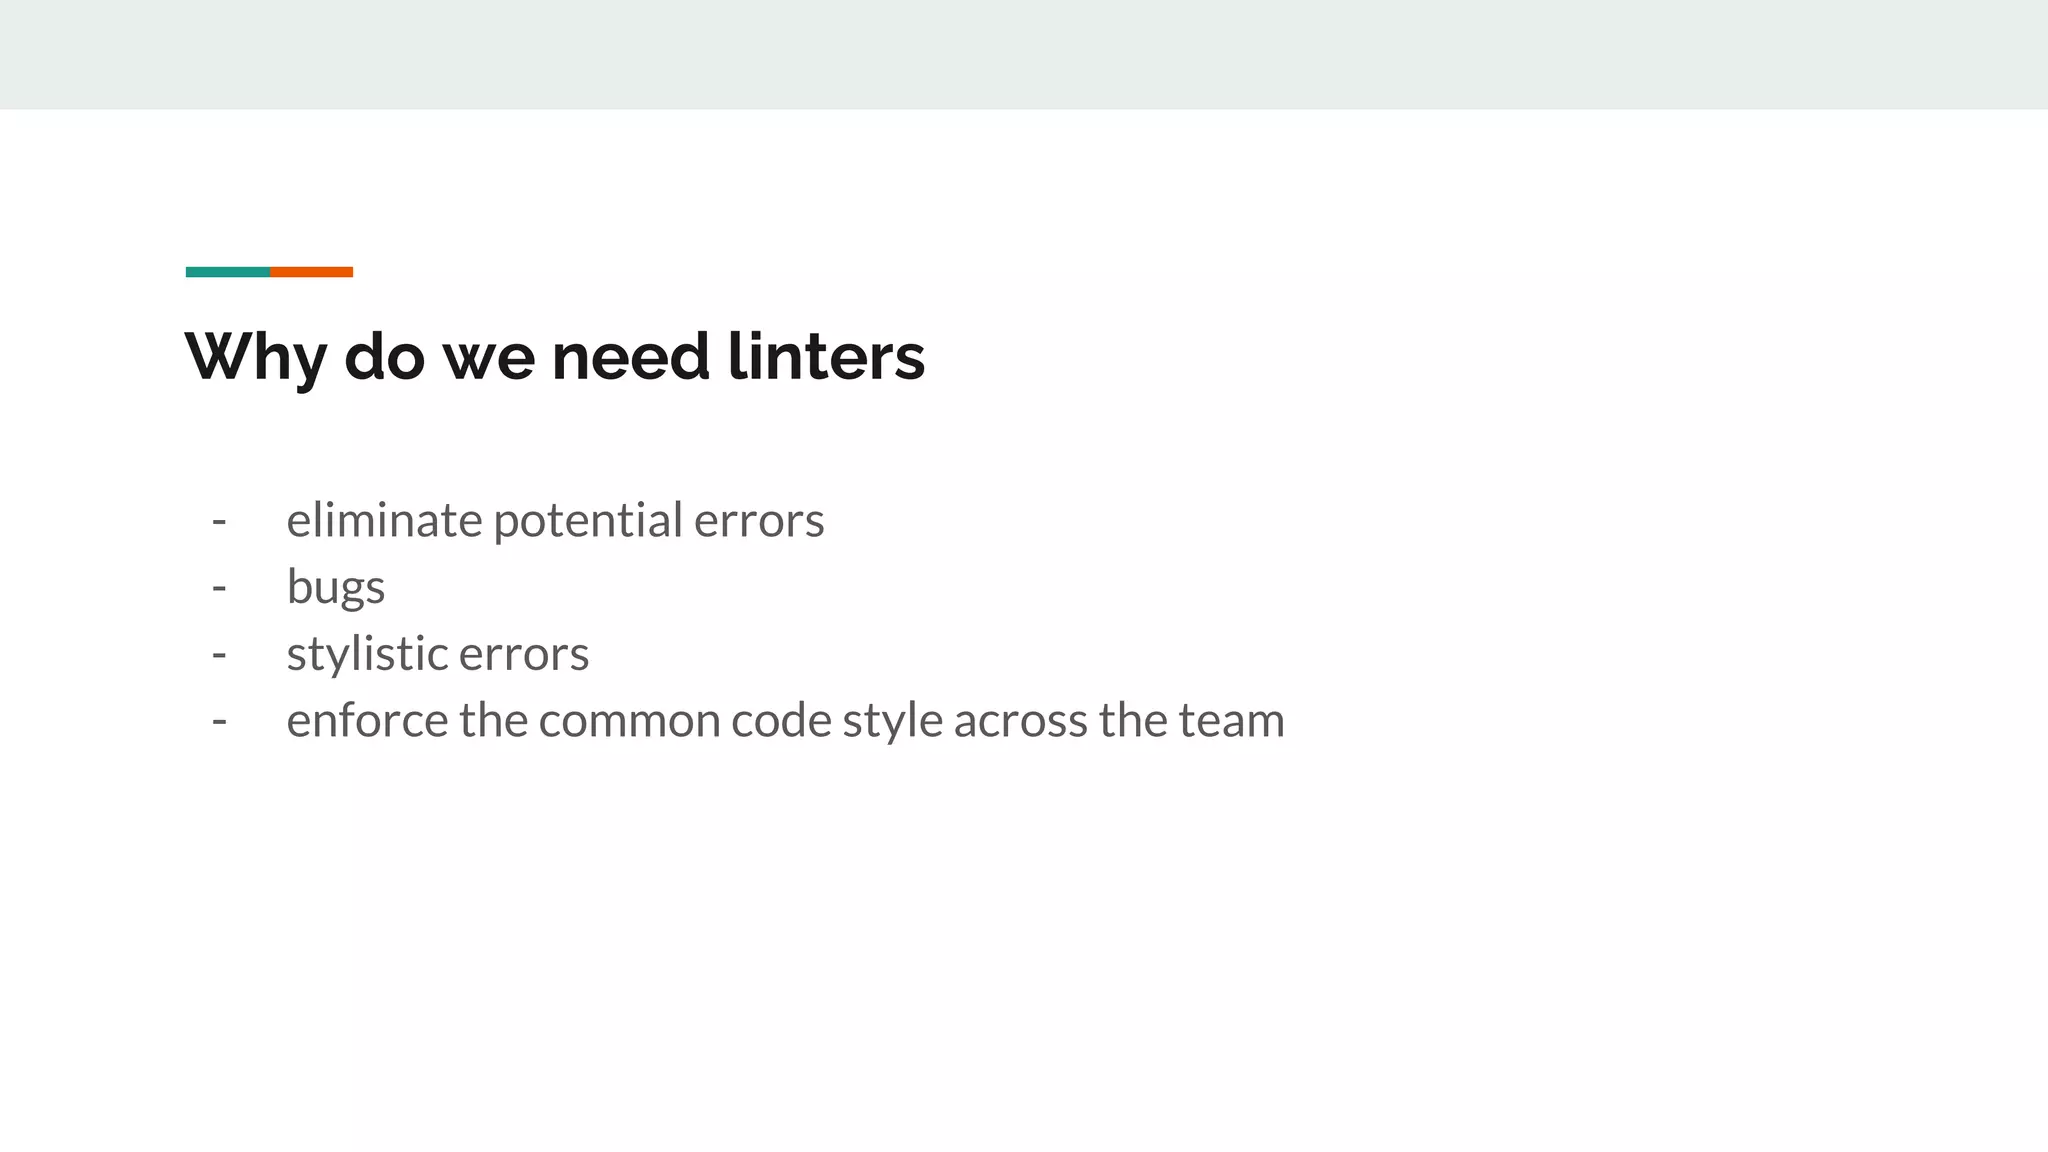Click the word "stylistic" in the third bullet

[x=367, y=654]
